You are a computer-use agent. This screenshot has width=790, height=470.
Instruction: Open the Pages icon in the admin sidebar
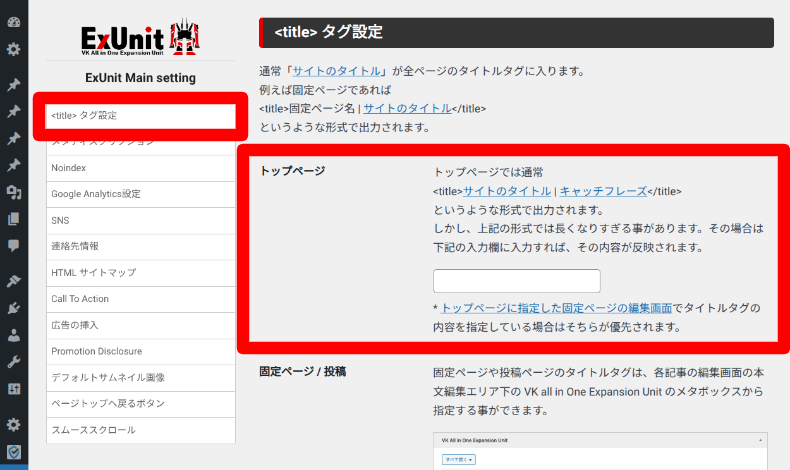pyautogui.click(x=14, y=219)
